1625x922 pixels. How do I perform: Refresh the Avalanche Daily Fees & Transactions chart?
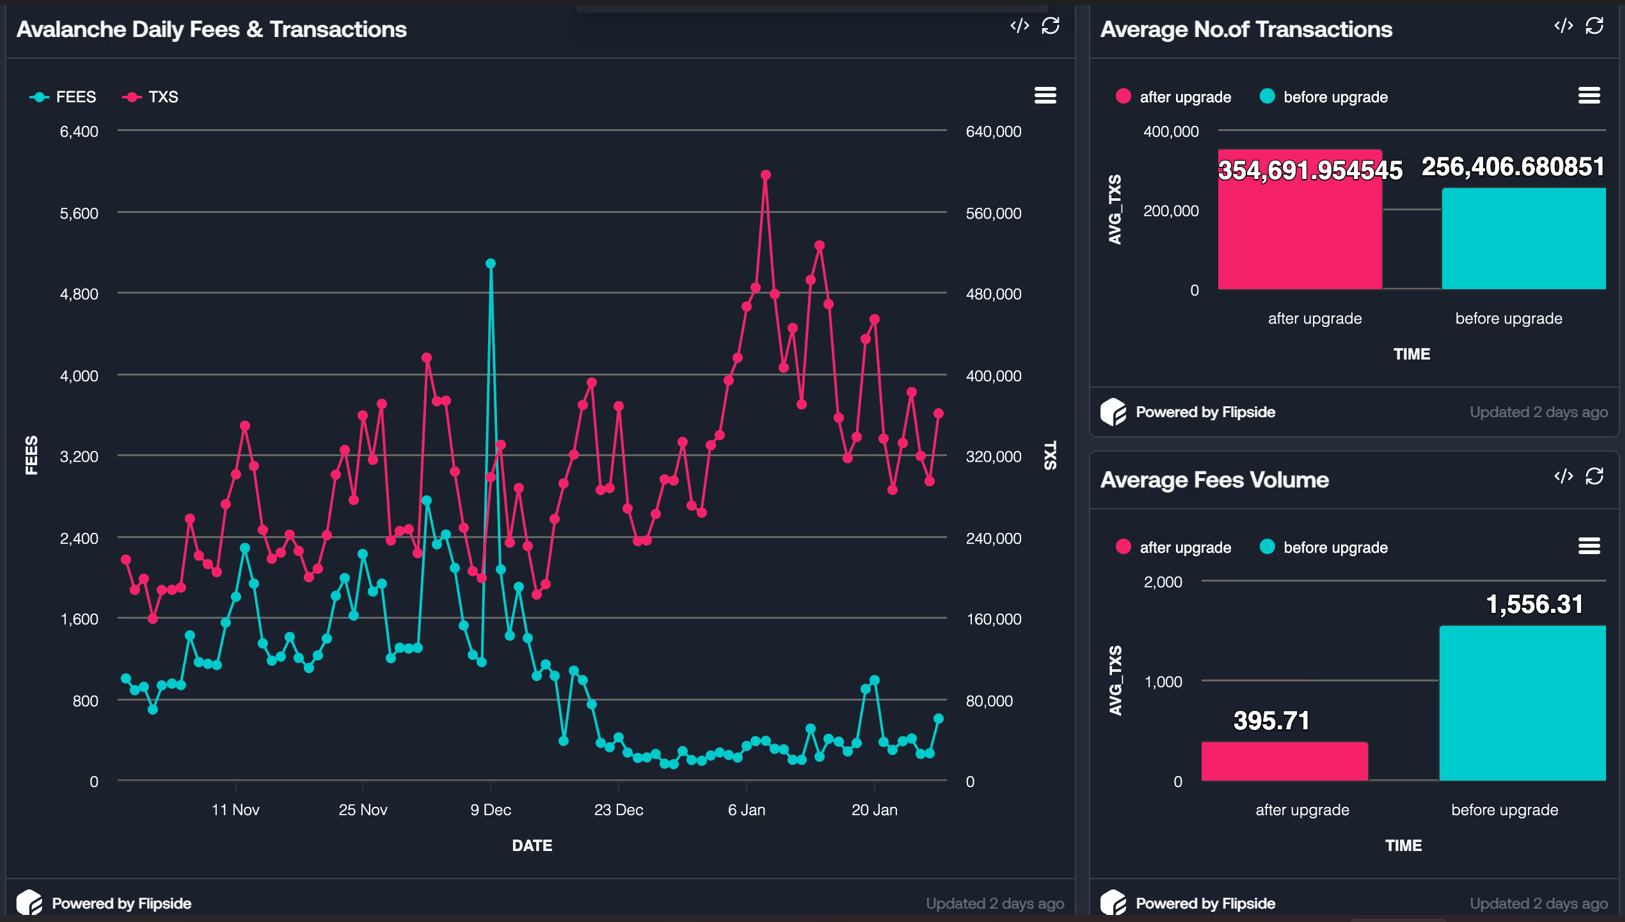click(1050, 26)
